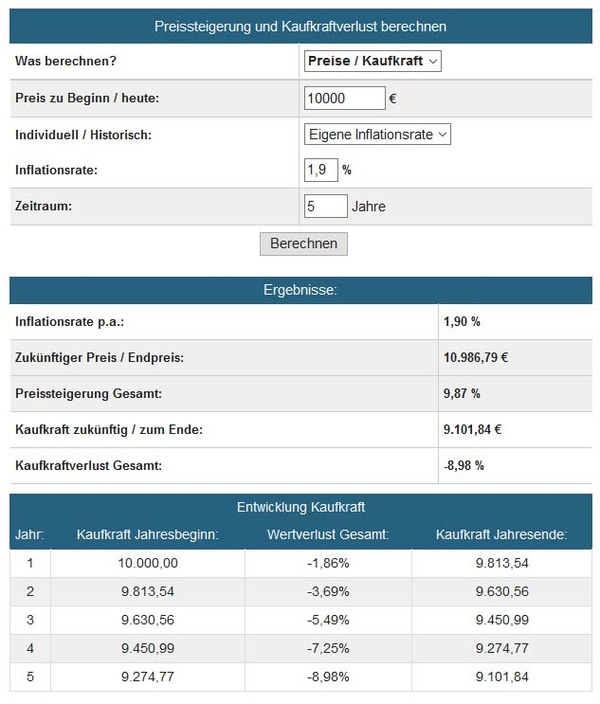600x704 pixels.
Task: Click the Jahr column header
Action: point(30,535)
